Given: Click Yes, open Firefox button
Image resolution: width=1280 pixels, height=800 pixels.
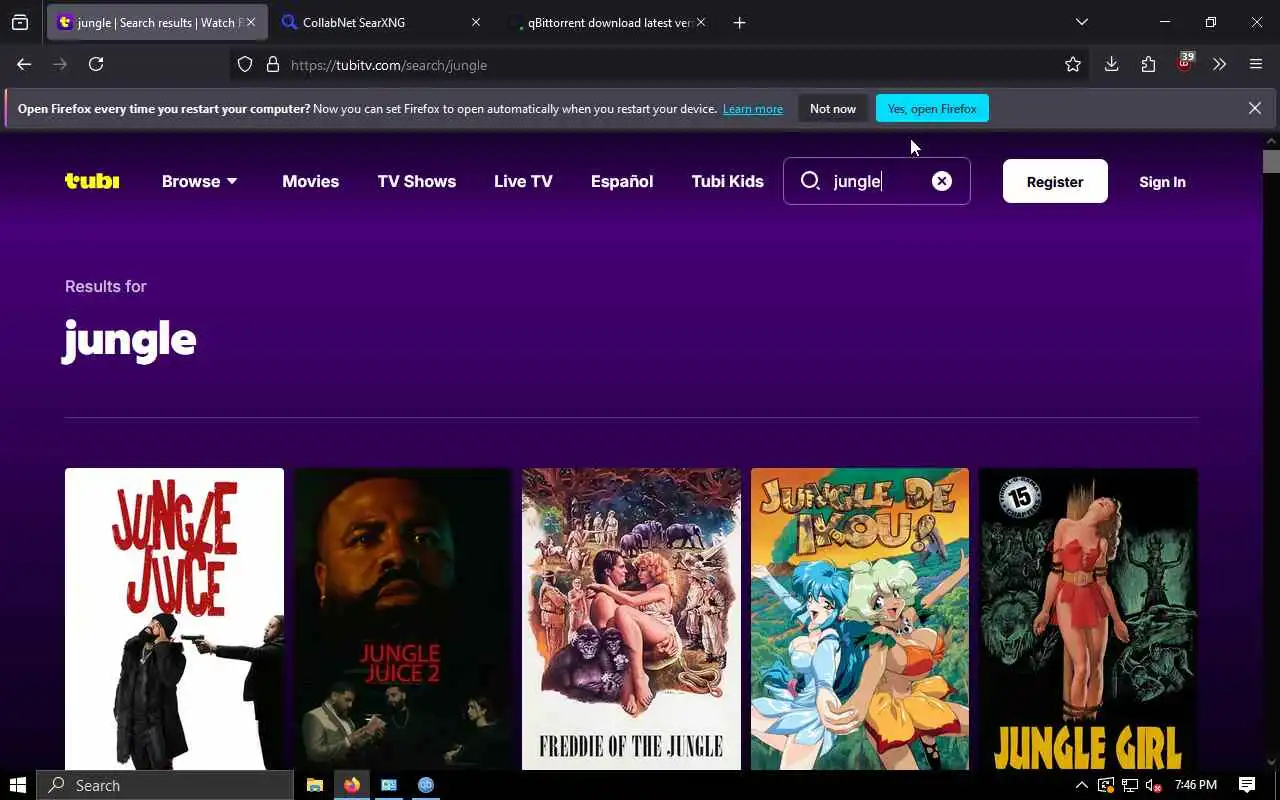Looking at the screenshot, I should point(932,108).
